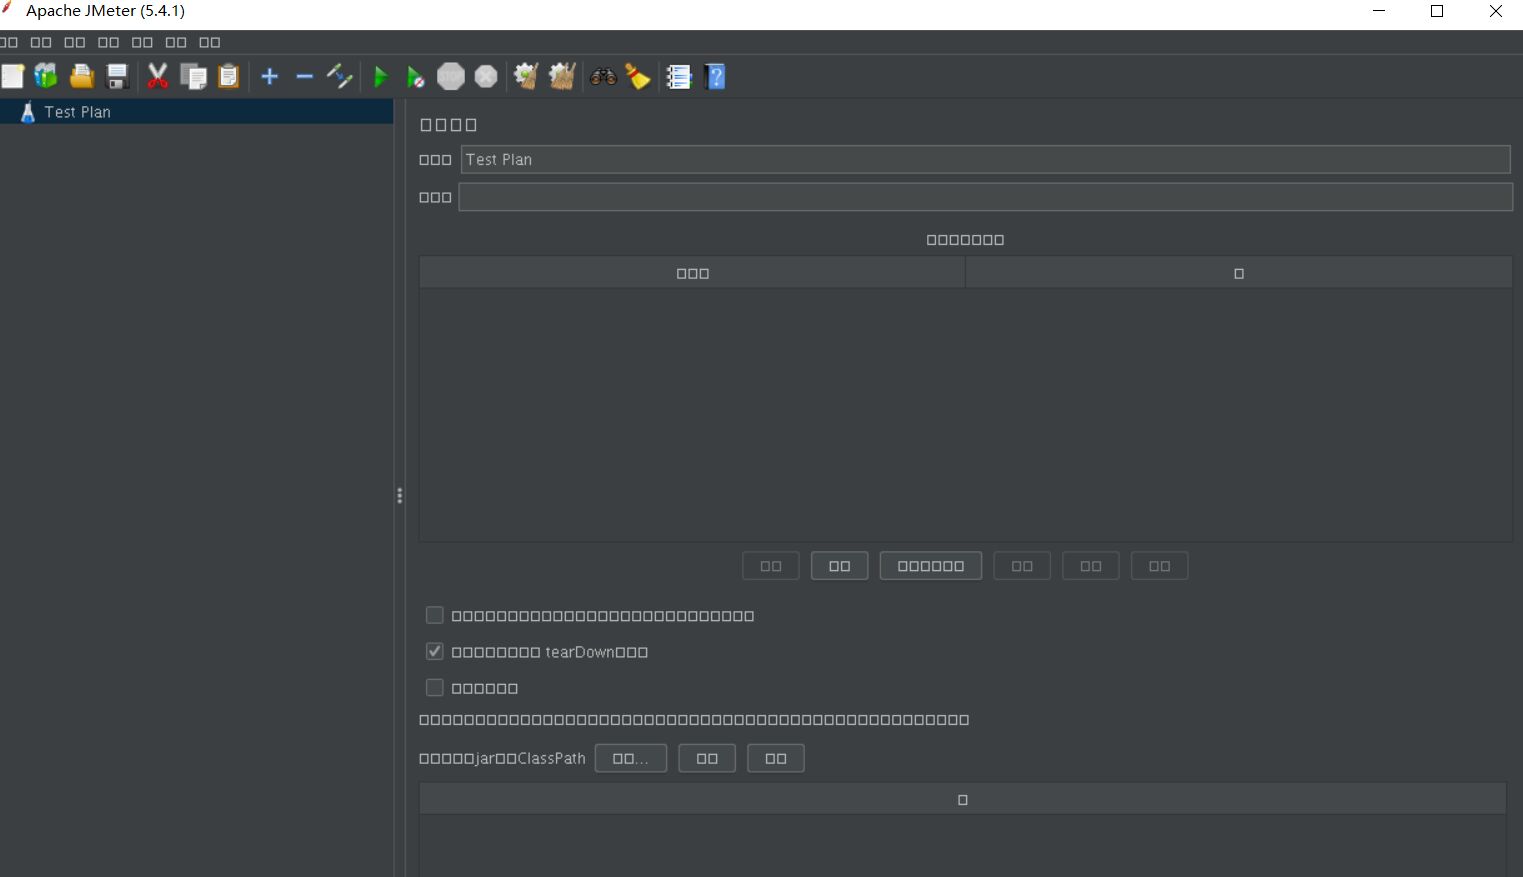
Task: Click the empty comments field below the name
Action: tap(985, 197)
